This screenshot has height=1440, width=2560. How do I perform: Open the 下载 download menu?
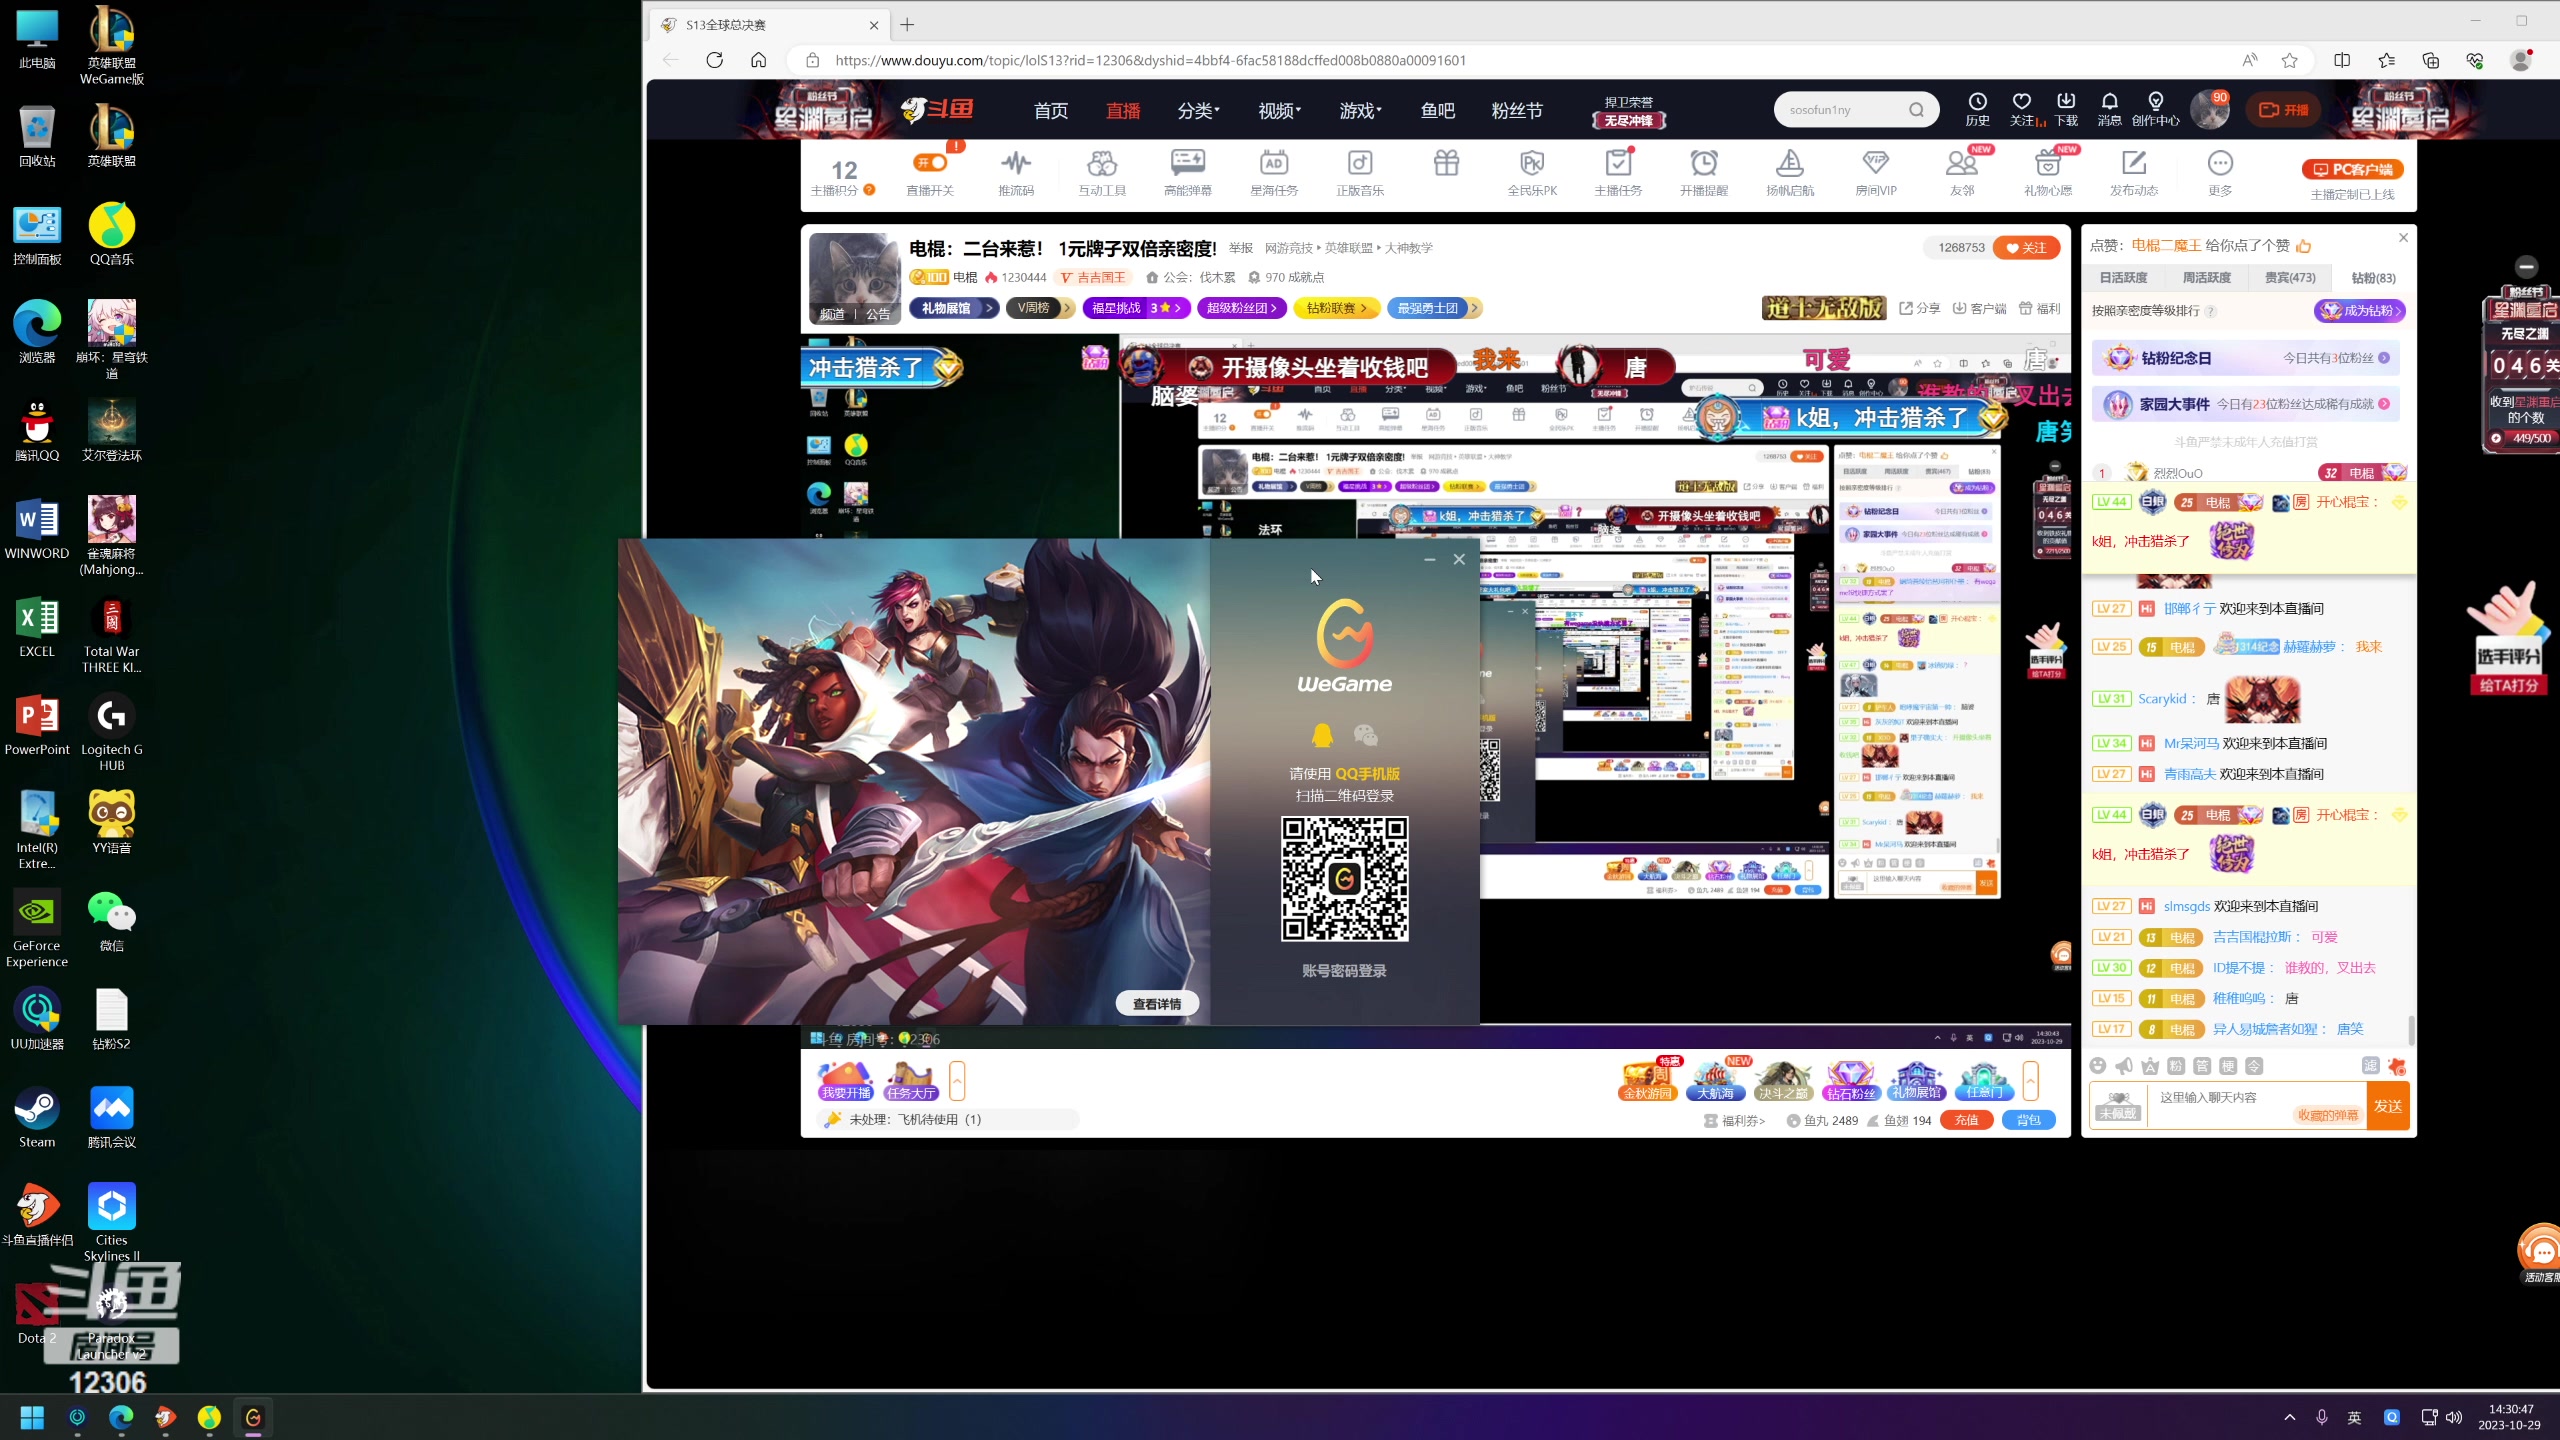(x=2066, y=109)
